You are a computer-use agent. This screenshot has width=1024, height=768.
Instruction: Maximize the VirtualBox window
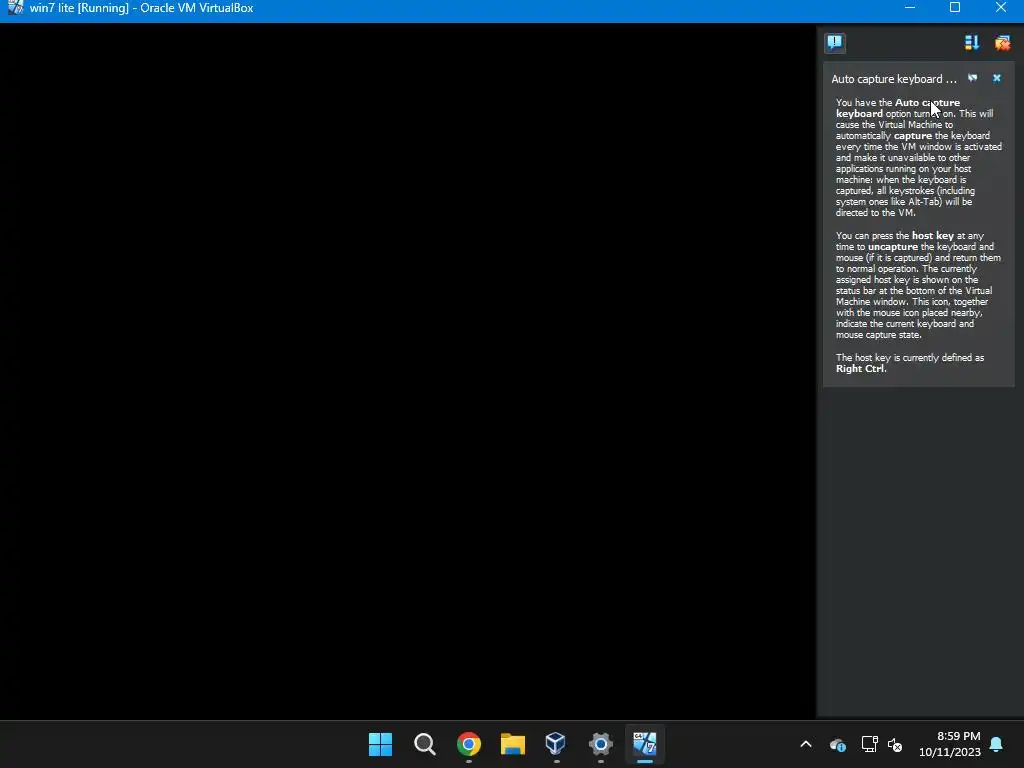(955, 7)
